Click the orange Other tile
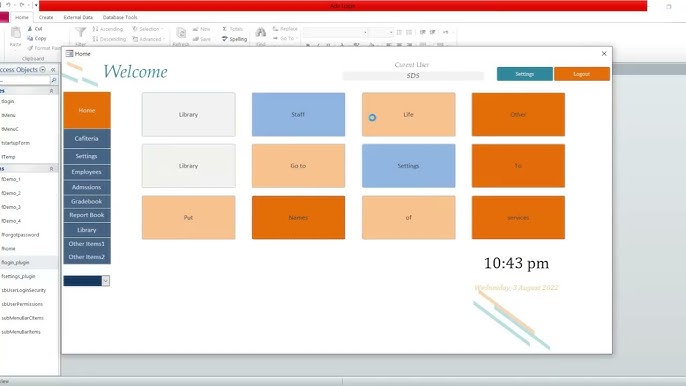The height and width of the screenshot is (386, 686). 518,114
